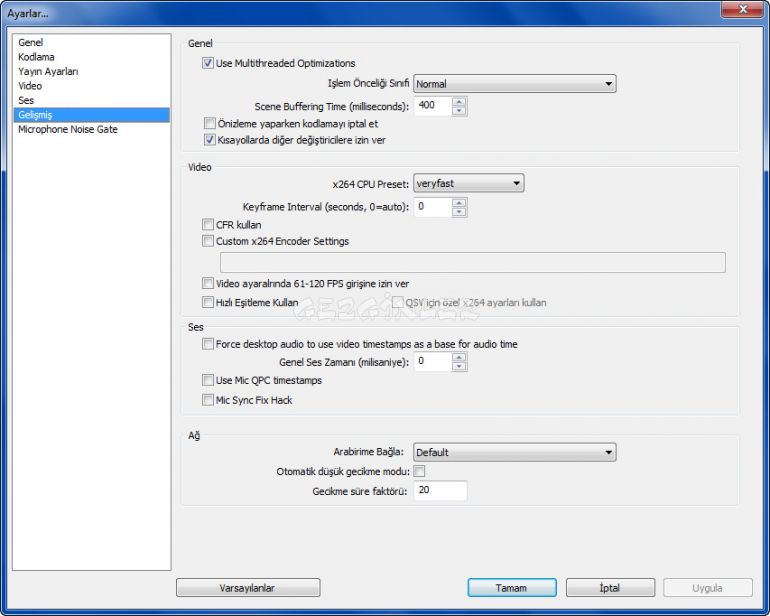Check Mic Sync Fix Hack

(x=208, y=400)
